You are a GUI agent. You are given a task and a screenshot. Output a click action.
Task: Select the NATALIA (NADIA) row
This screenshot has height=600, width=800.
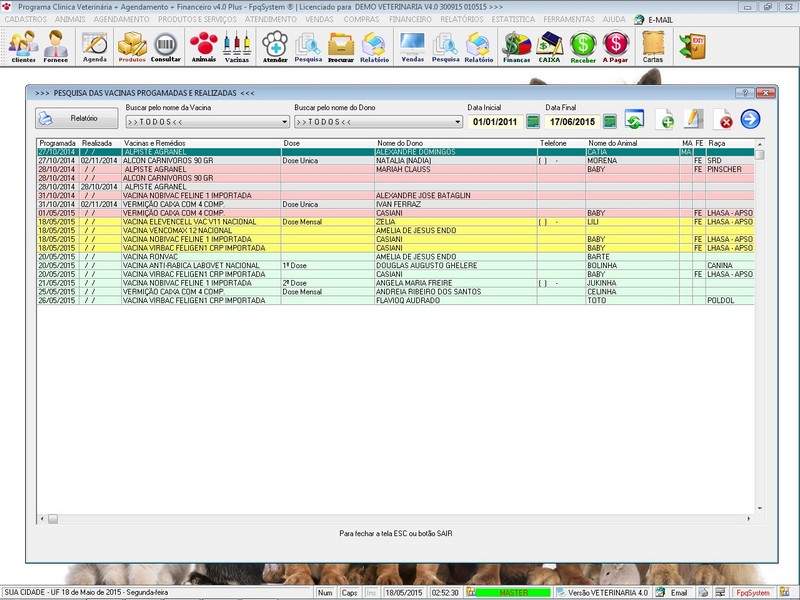(395, 161)
